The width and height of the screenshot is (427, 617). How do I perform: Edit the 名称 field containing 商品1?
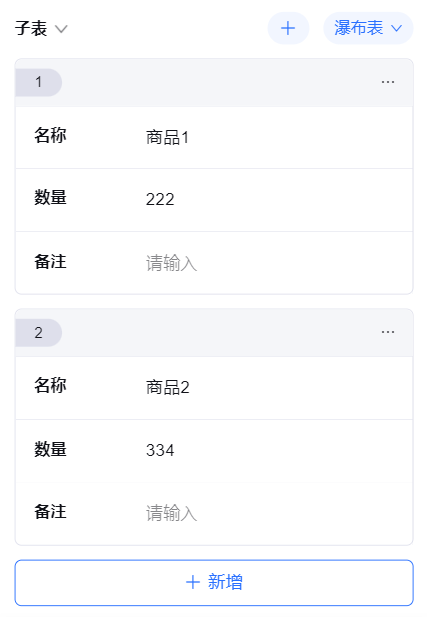point(275,138)
